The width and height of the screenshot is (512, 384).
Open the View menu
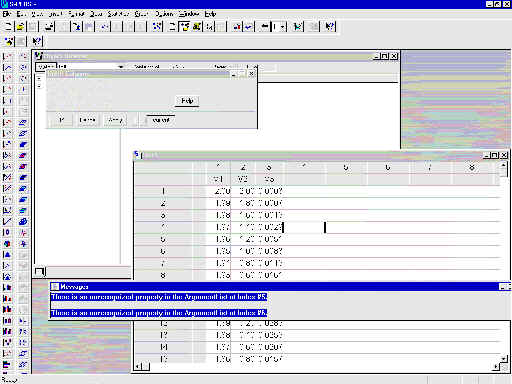[37, 14]
